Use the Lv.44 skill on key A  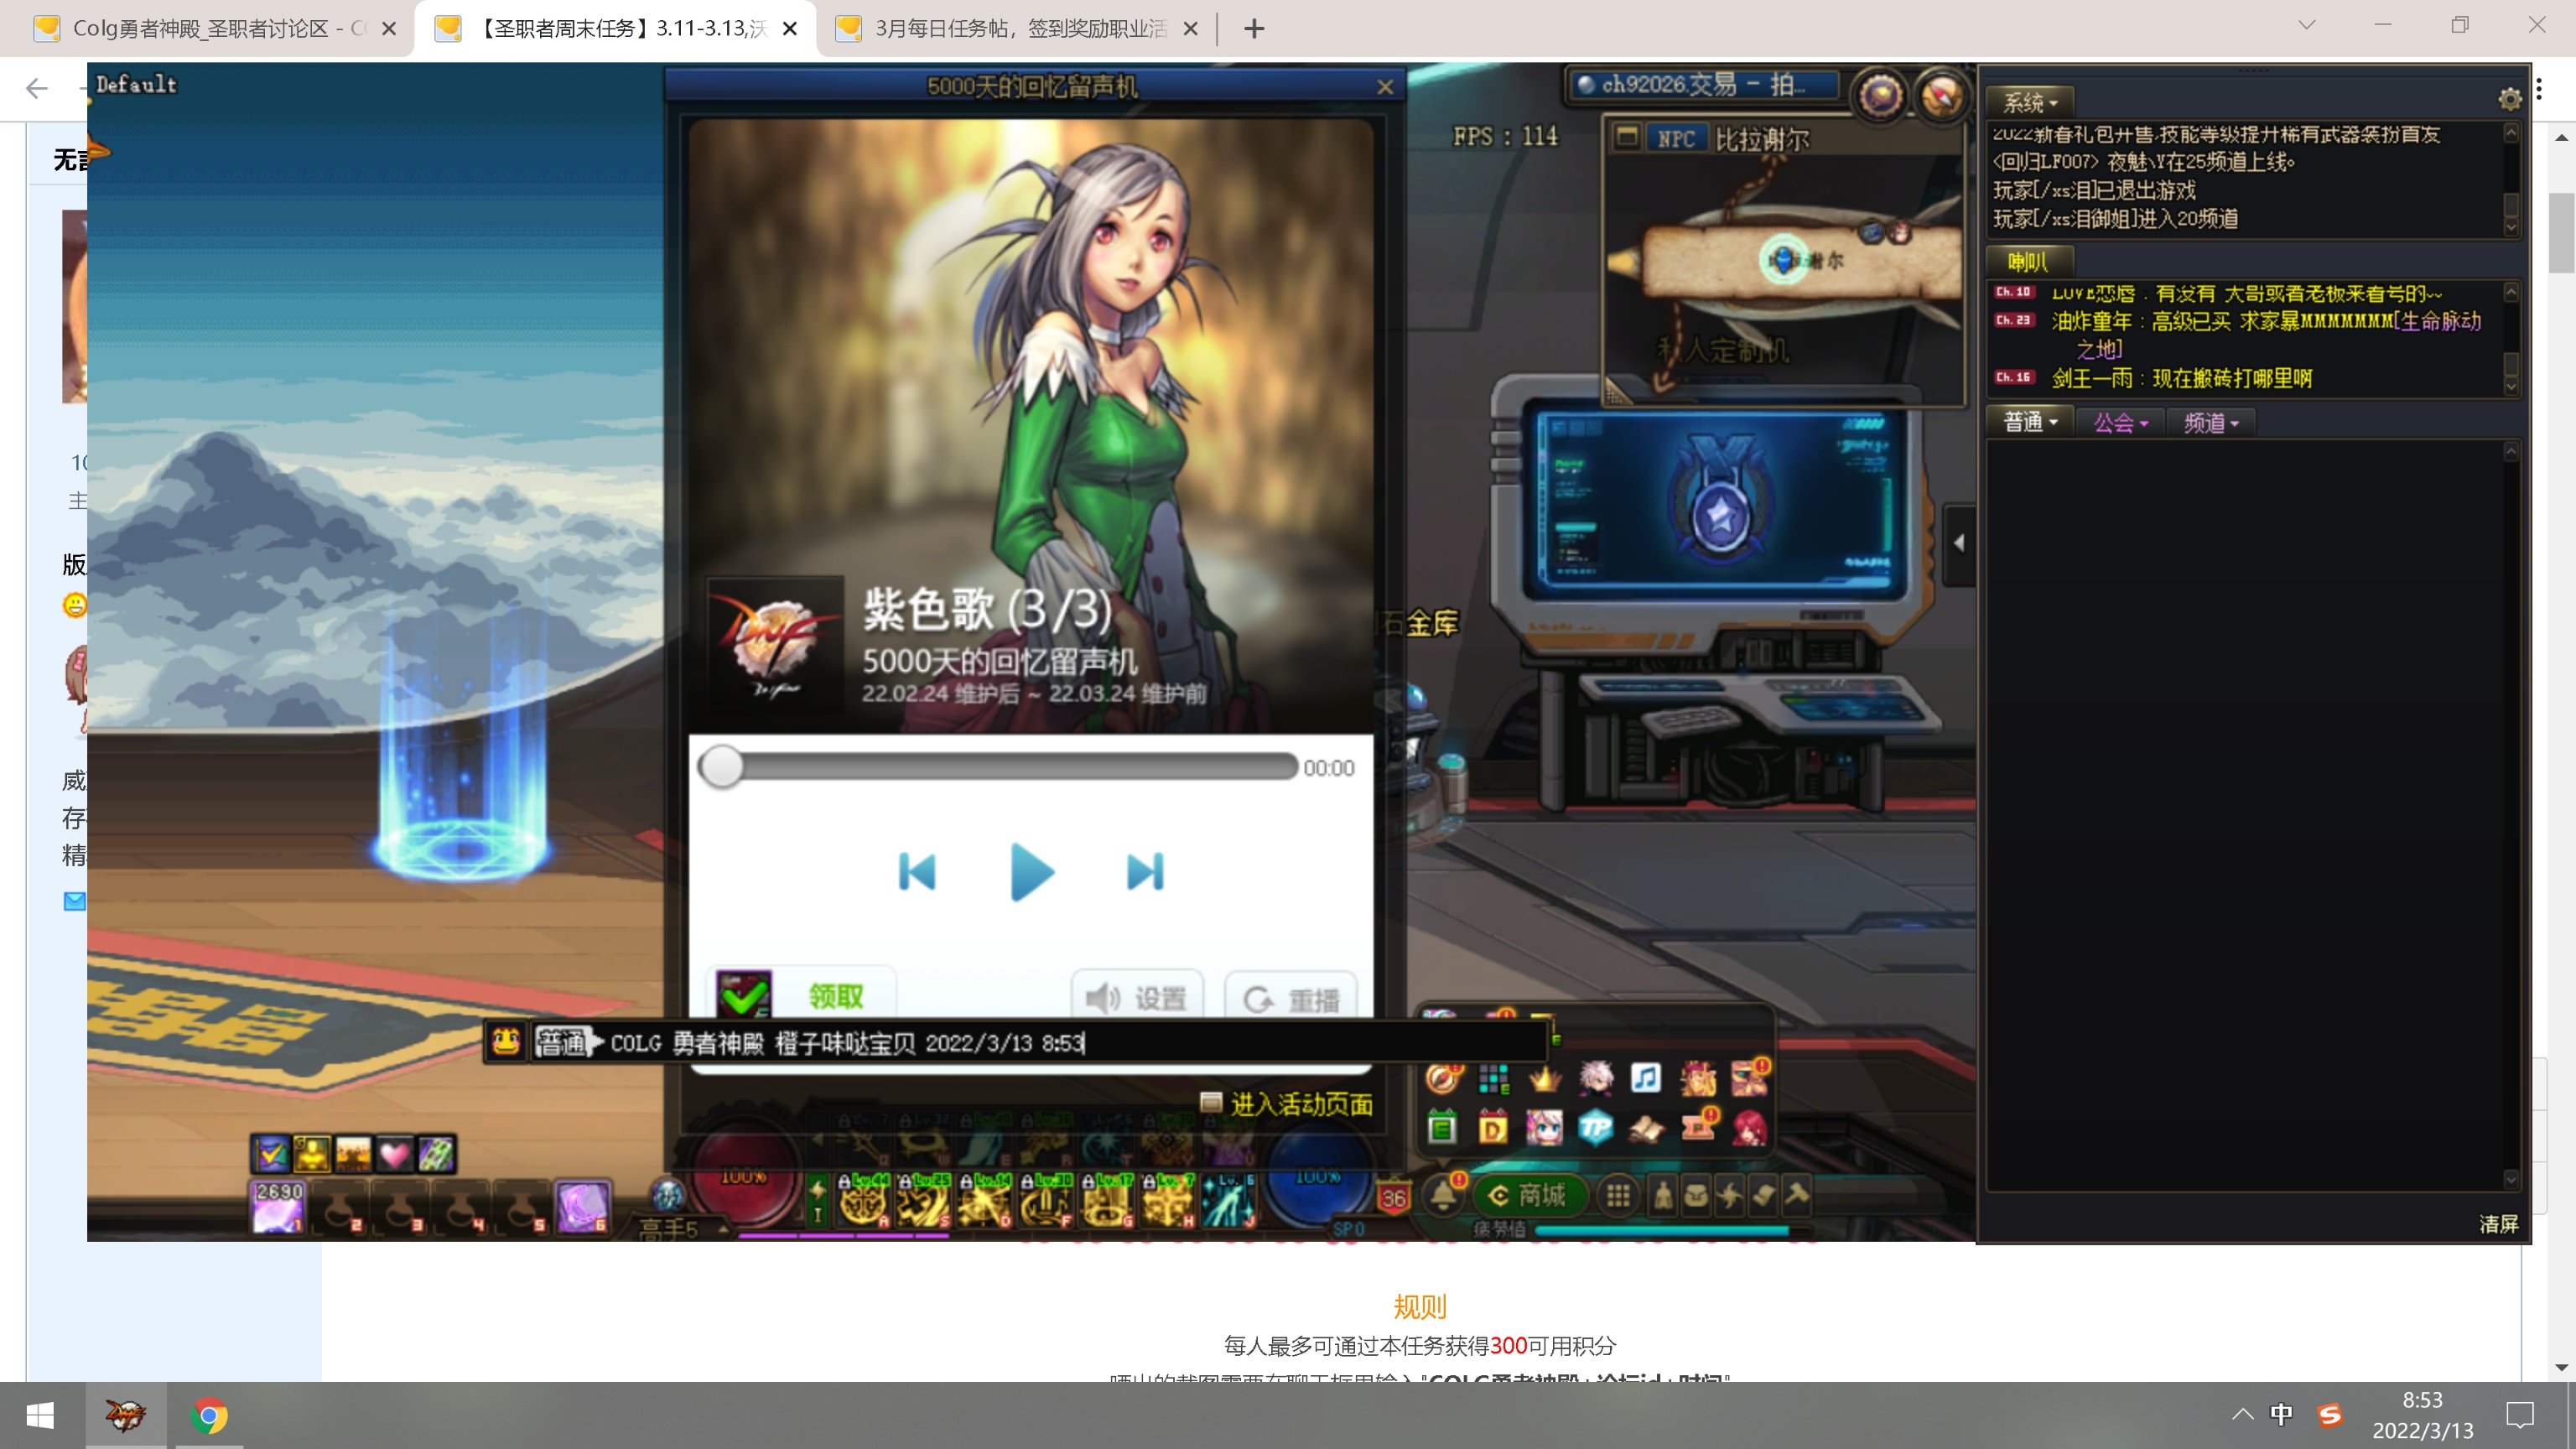pos(863,1201)
